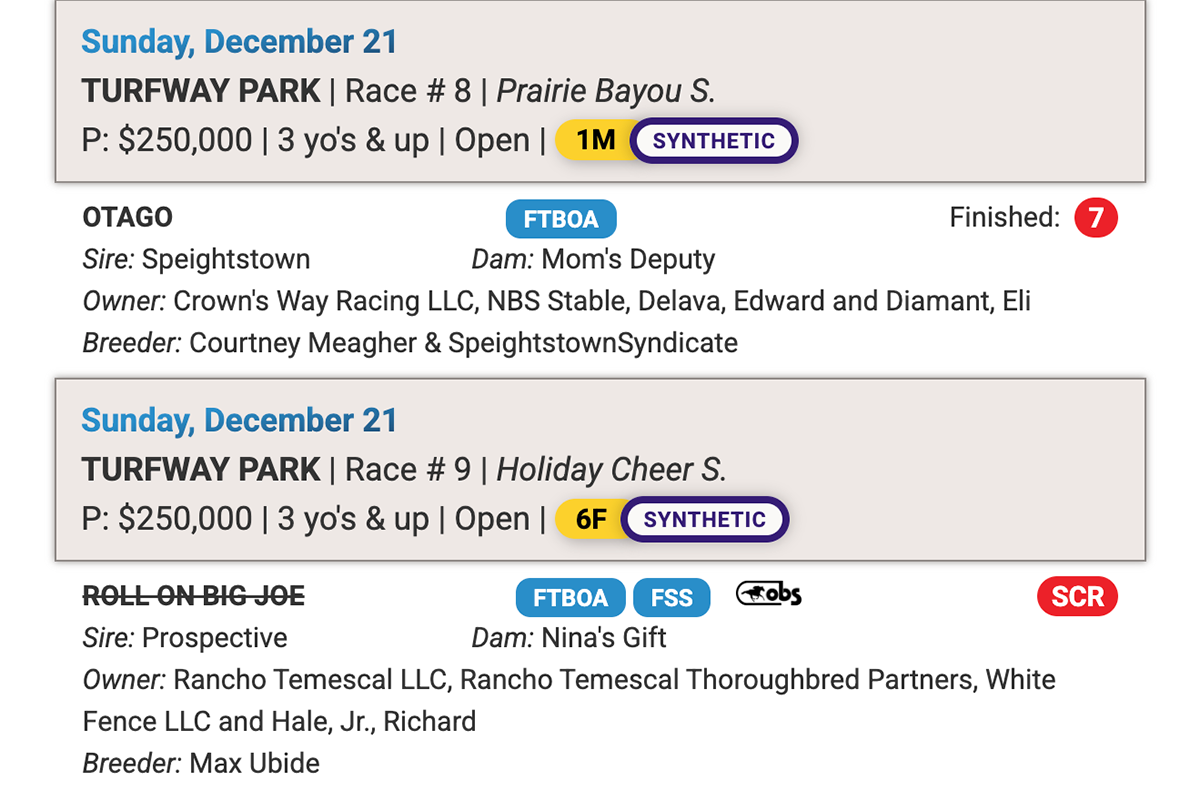Click the FTBOA badge next to Otago
The image size is (1200, 791).
560,219
